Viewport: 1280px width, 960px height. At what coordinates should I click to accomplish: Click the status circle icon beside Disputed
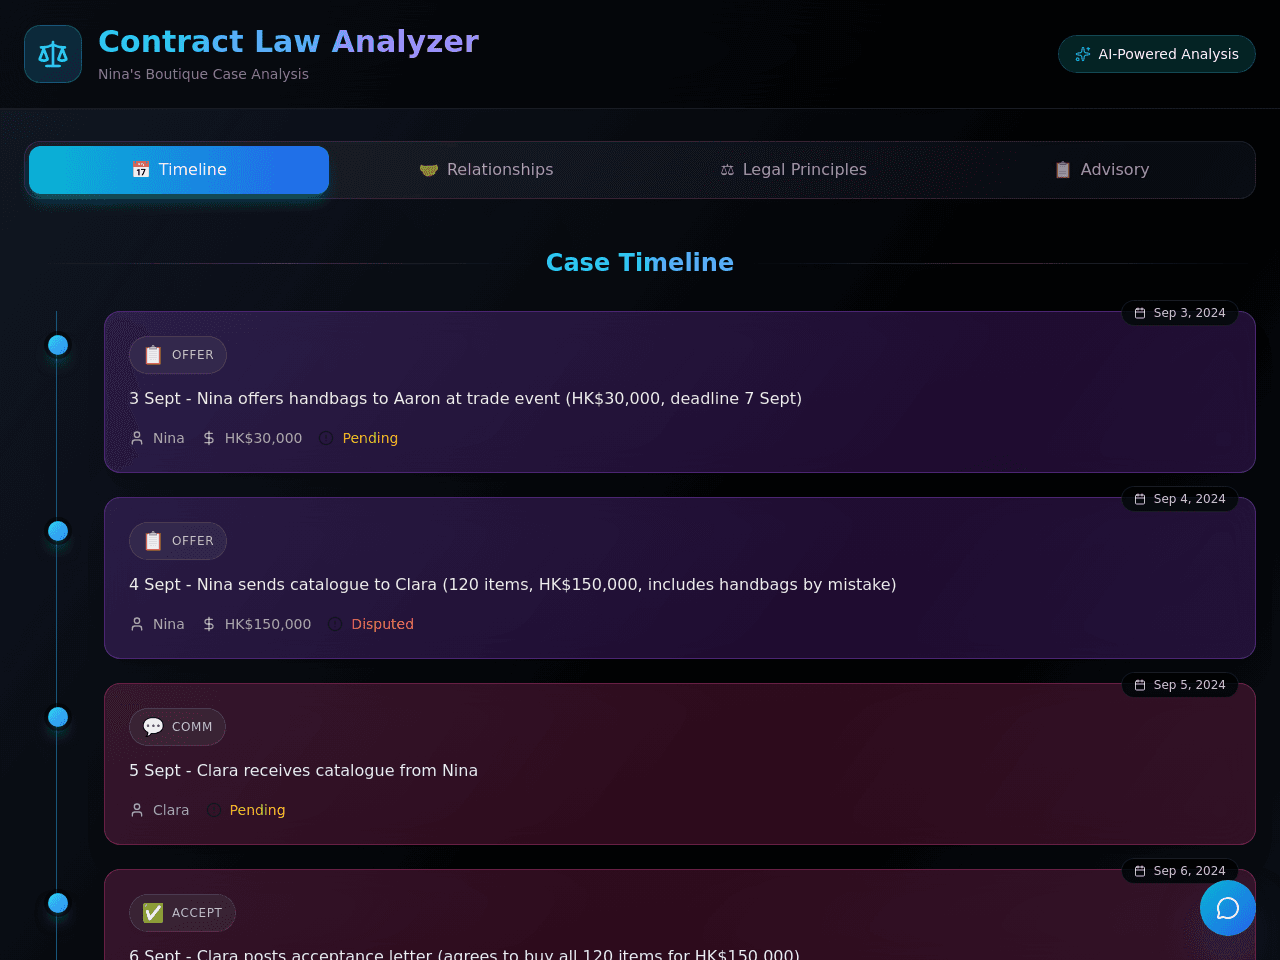(335, 624)
